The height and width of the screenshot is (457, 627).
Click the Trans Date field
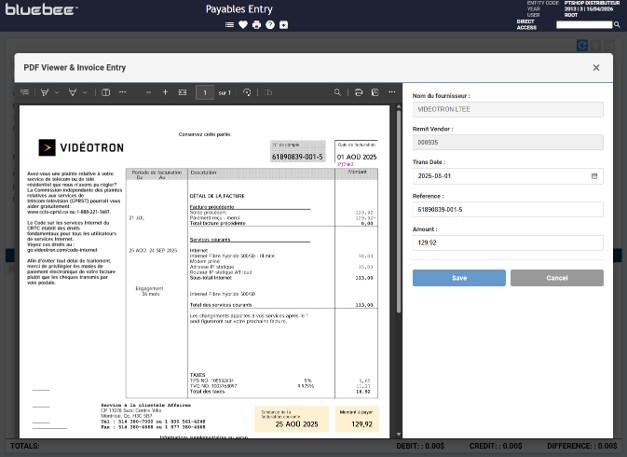pyautogui.click(x=508, y=176)
